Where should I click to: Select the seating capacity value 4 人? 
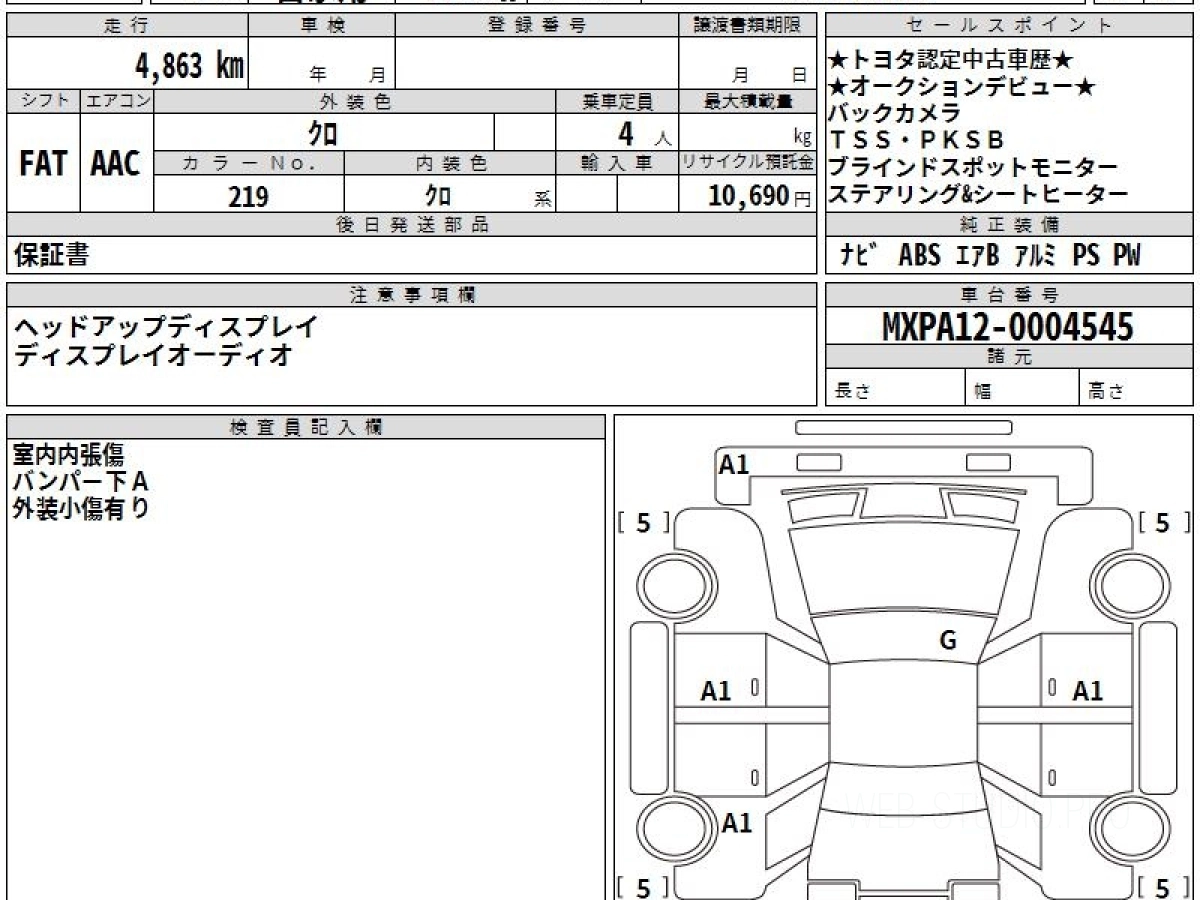pos(645,132)
